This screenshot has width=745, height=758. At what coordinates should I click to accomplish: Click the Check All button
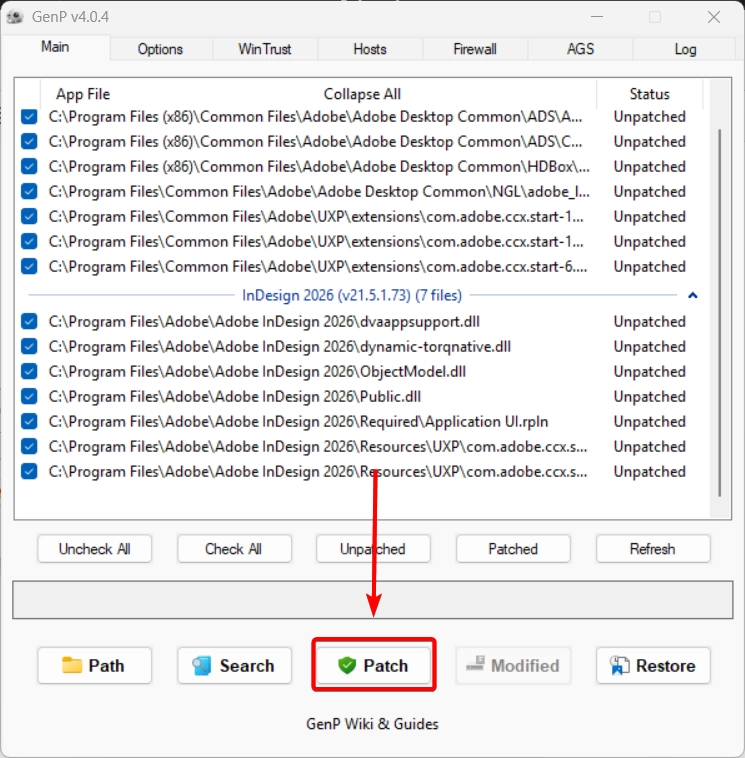tap(234, 549)
